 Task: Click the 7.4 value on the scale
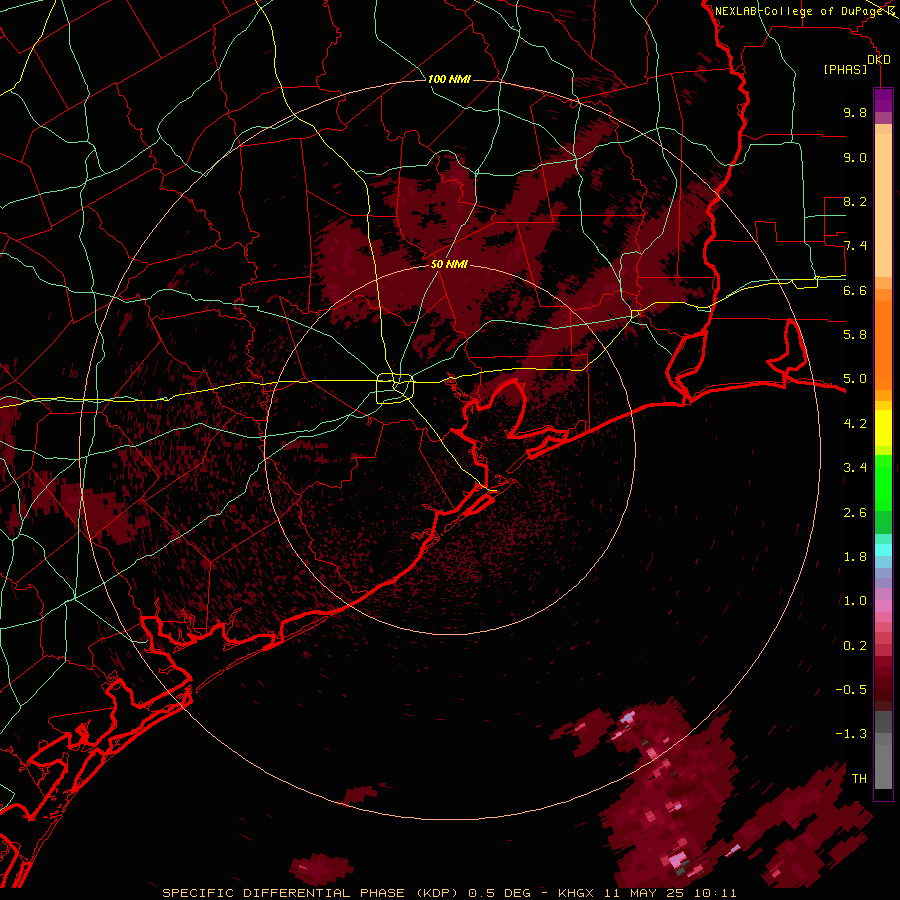pyautogui.click(x=855, y=246)
